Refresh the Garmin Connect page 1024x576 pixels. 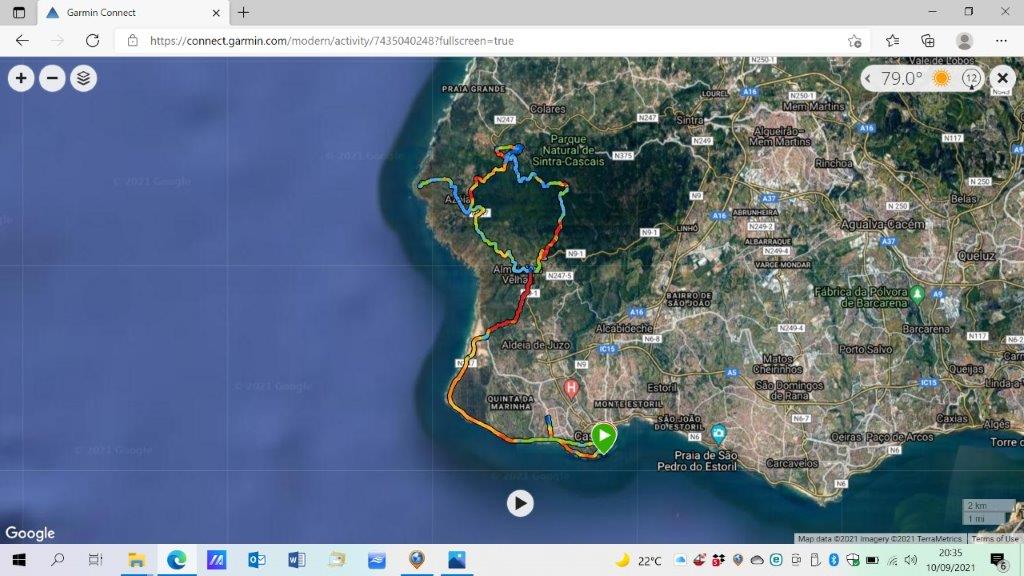click(92, 40)
